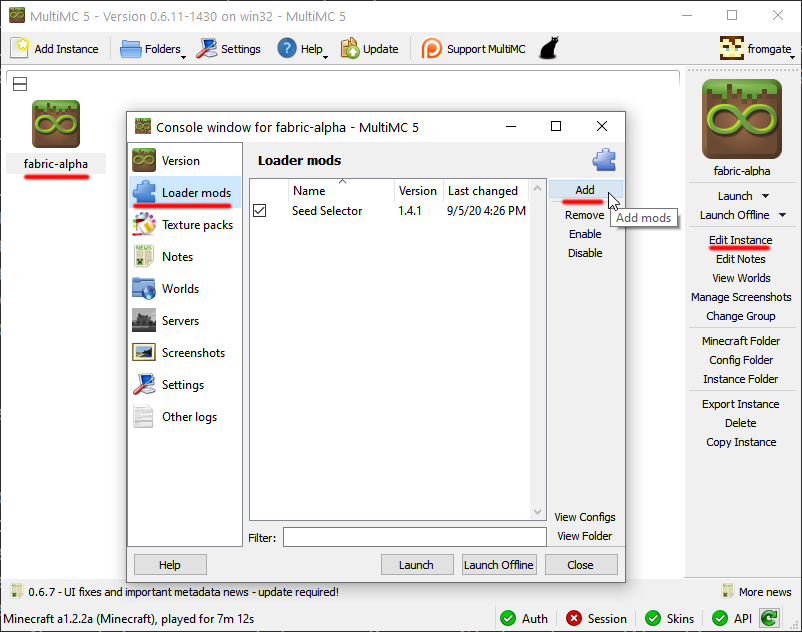
Task: Select fabric-alpha instance icon in main list
Action: 56,125
